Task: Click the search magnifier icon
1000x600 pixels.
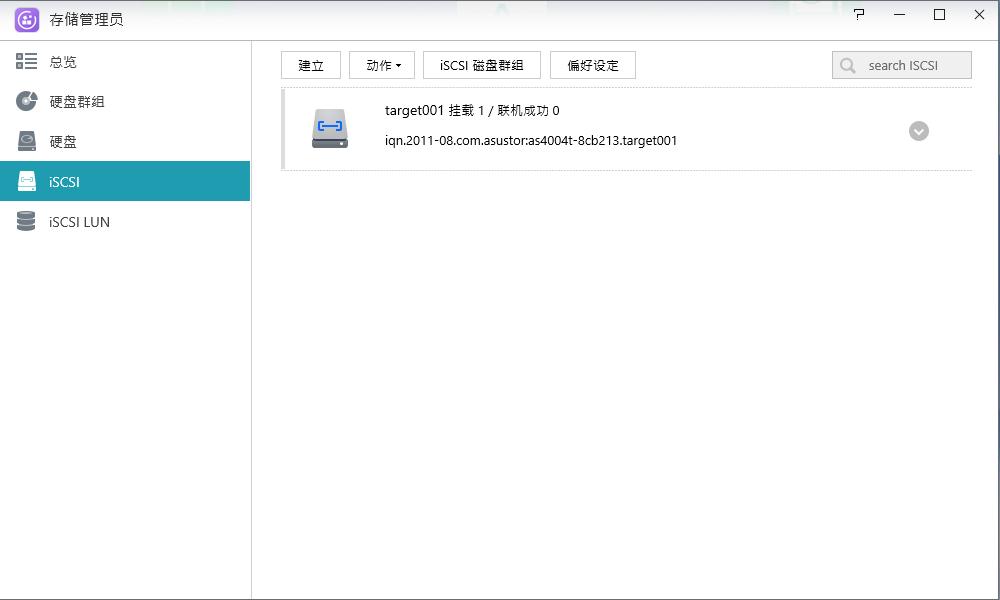Action: 849,64
